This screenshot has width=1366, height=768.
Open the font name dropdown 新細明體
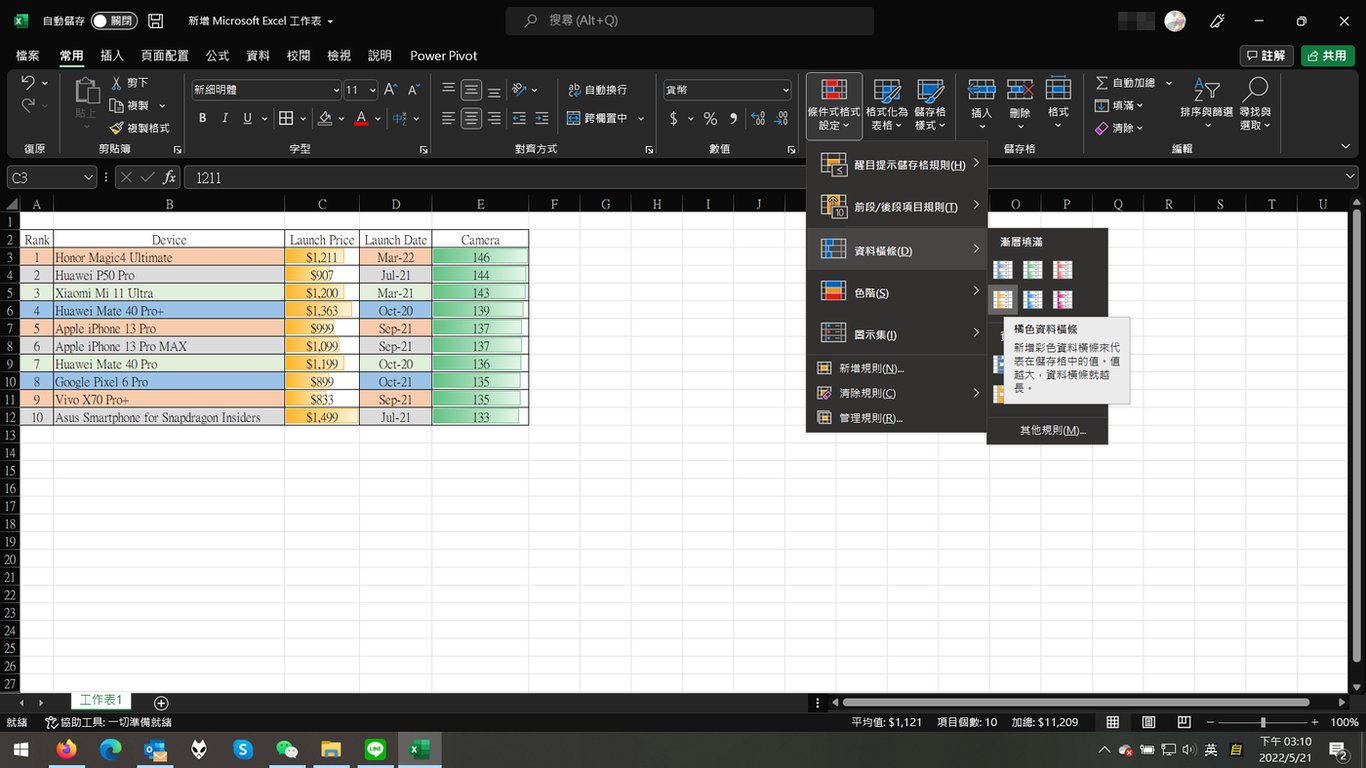336,90
